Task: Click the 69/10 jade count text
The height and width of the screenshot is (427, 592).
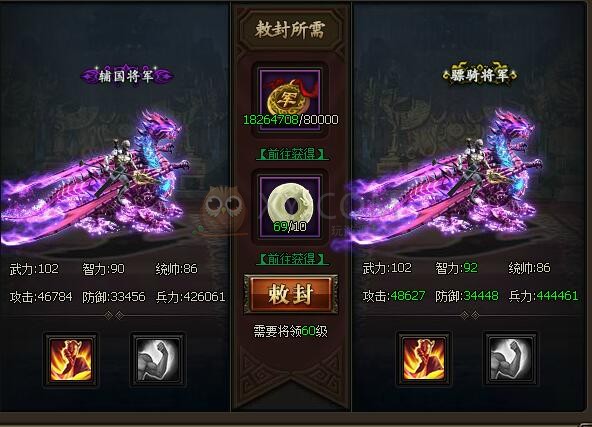Action: pos(290,227)
